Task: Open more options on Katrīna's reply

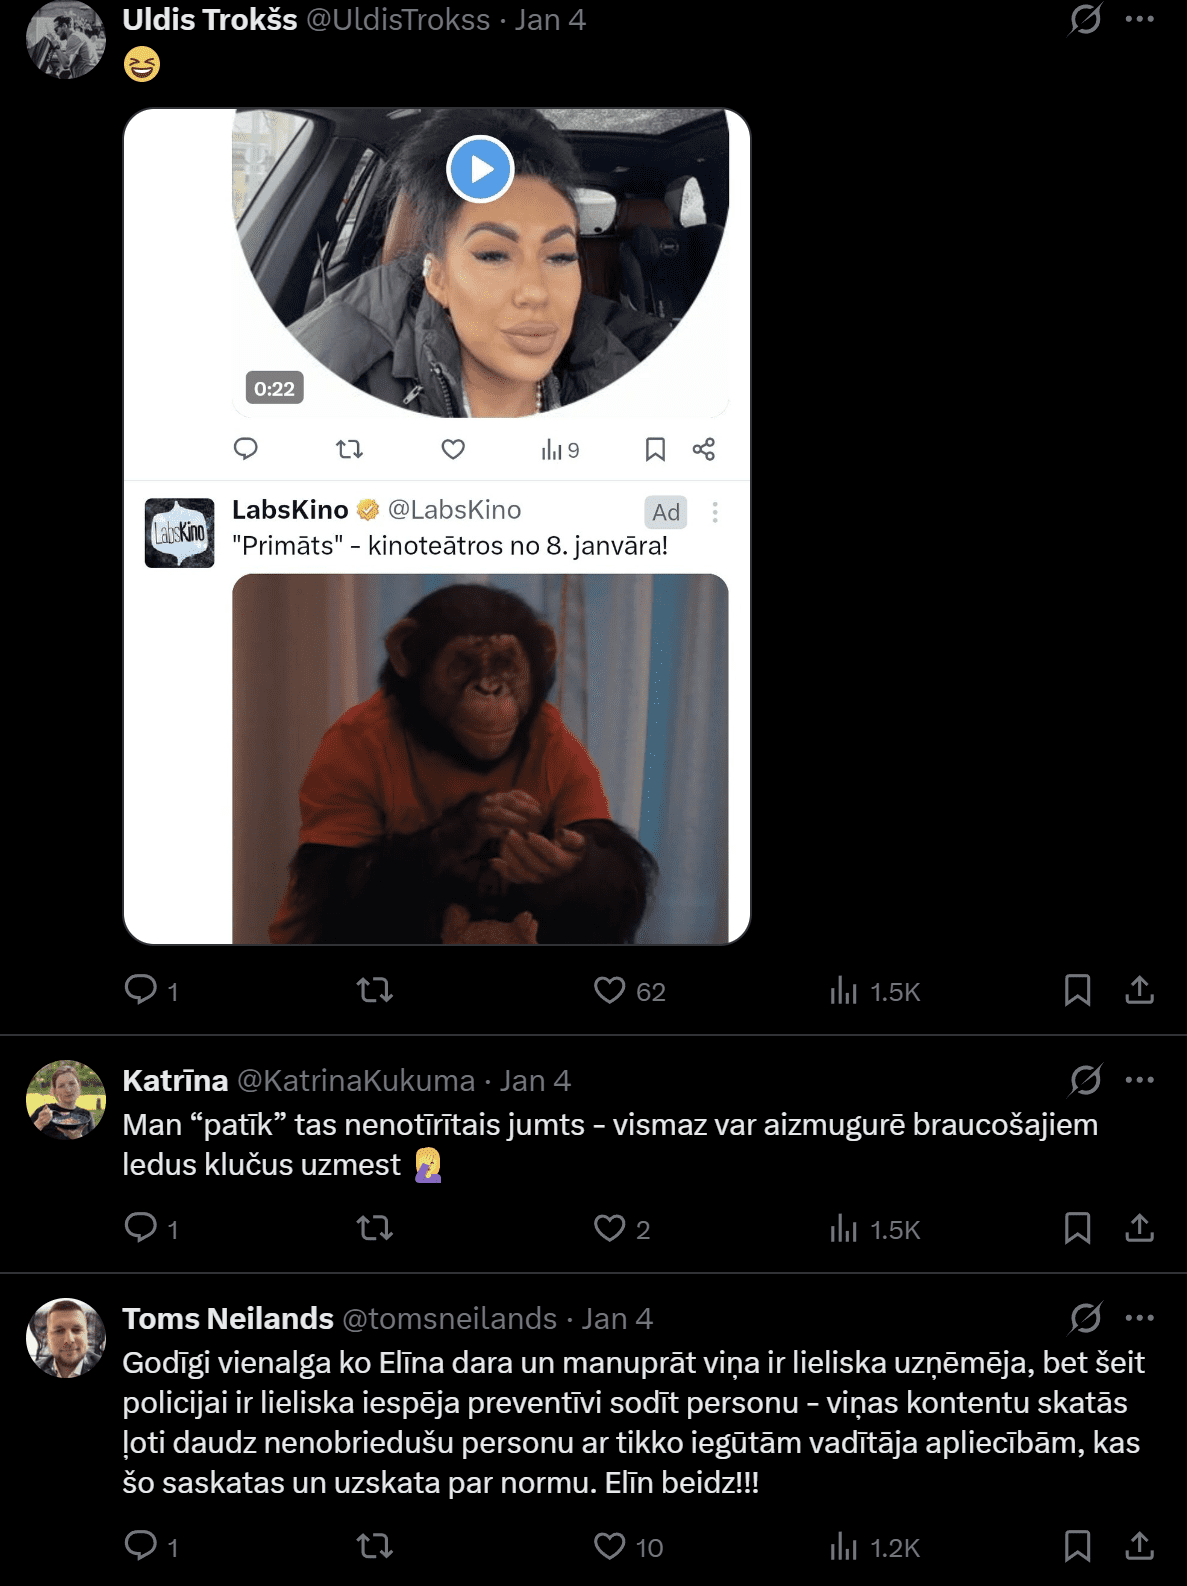Action: (x=1139, y=1080)
